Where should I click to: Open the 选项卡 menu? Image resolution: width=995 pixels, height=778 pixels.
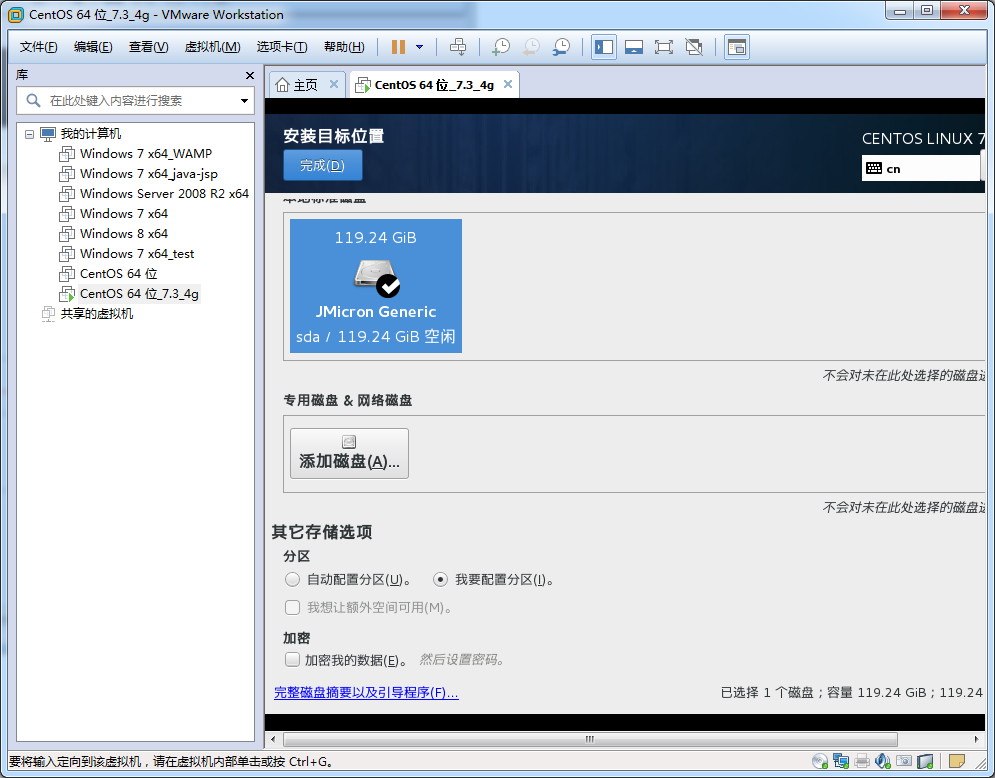click(x=282, y=47)
